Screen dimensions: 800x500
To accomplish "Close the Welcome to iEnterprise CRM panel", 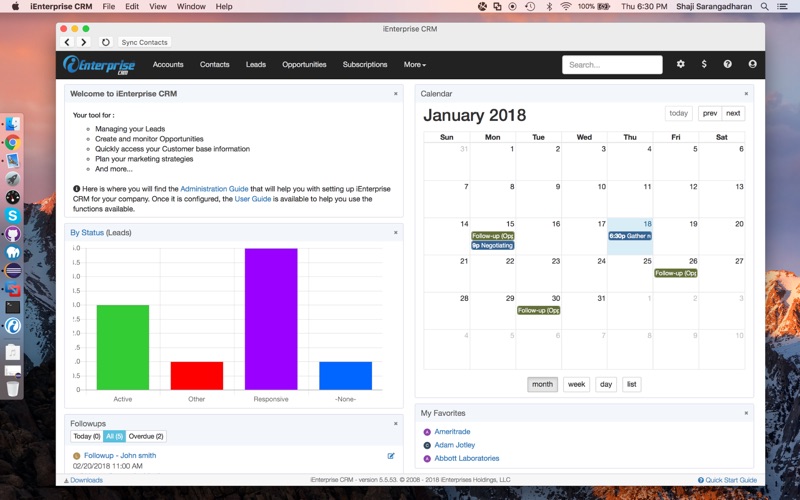I will (395, 94).
